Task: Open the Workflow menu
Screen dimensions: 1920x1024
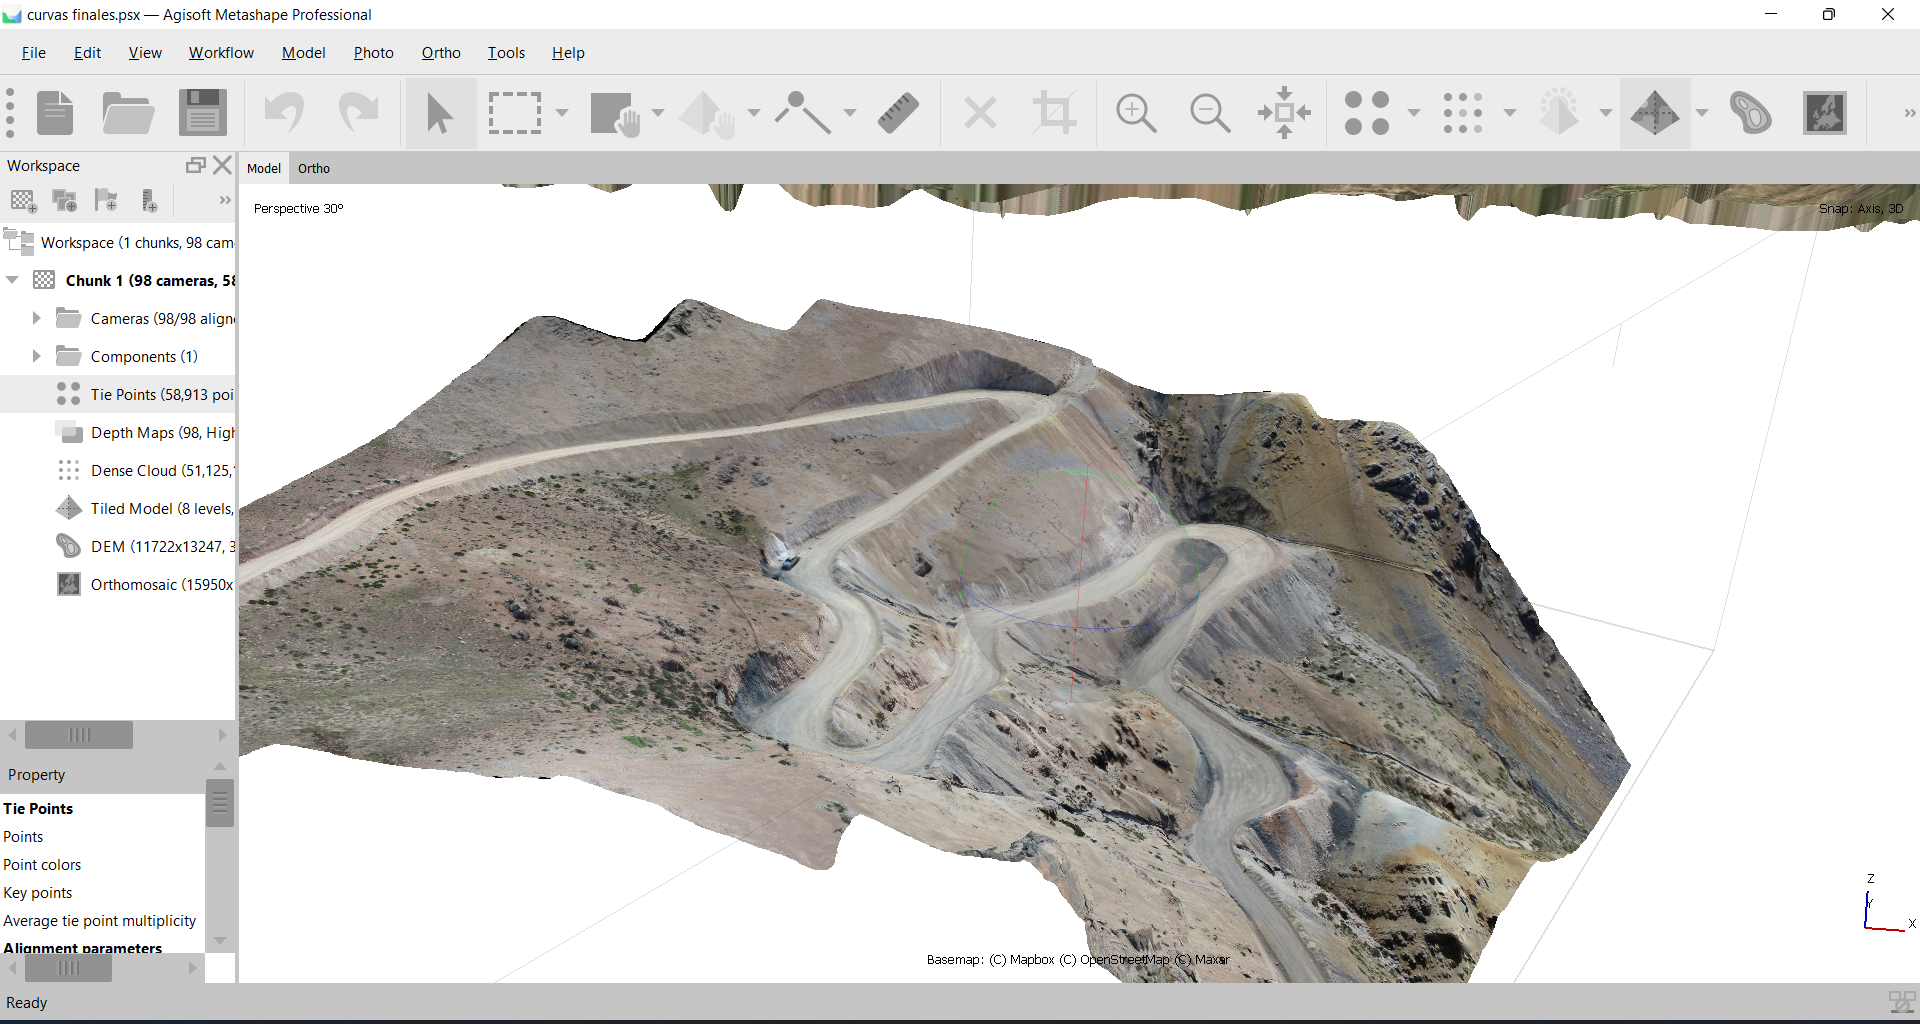Action: point(221,53)
